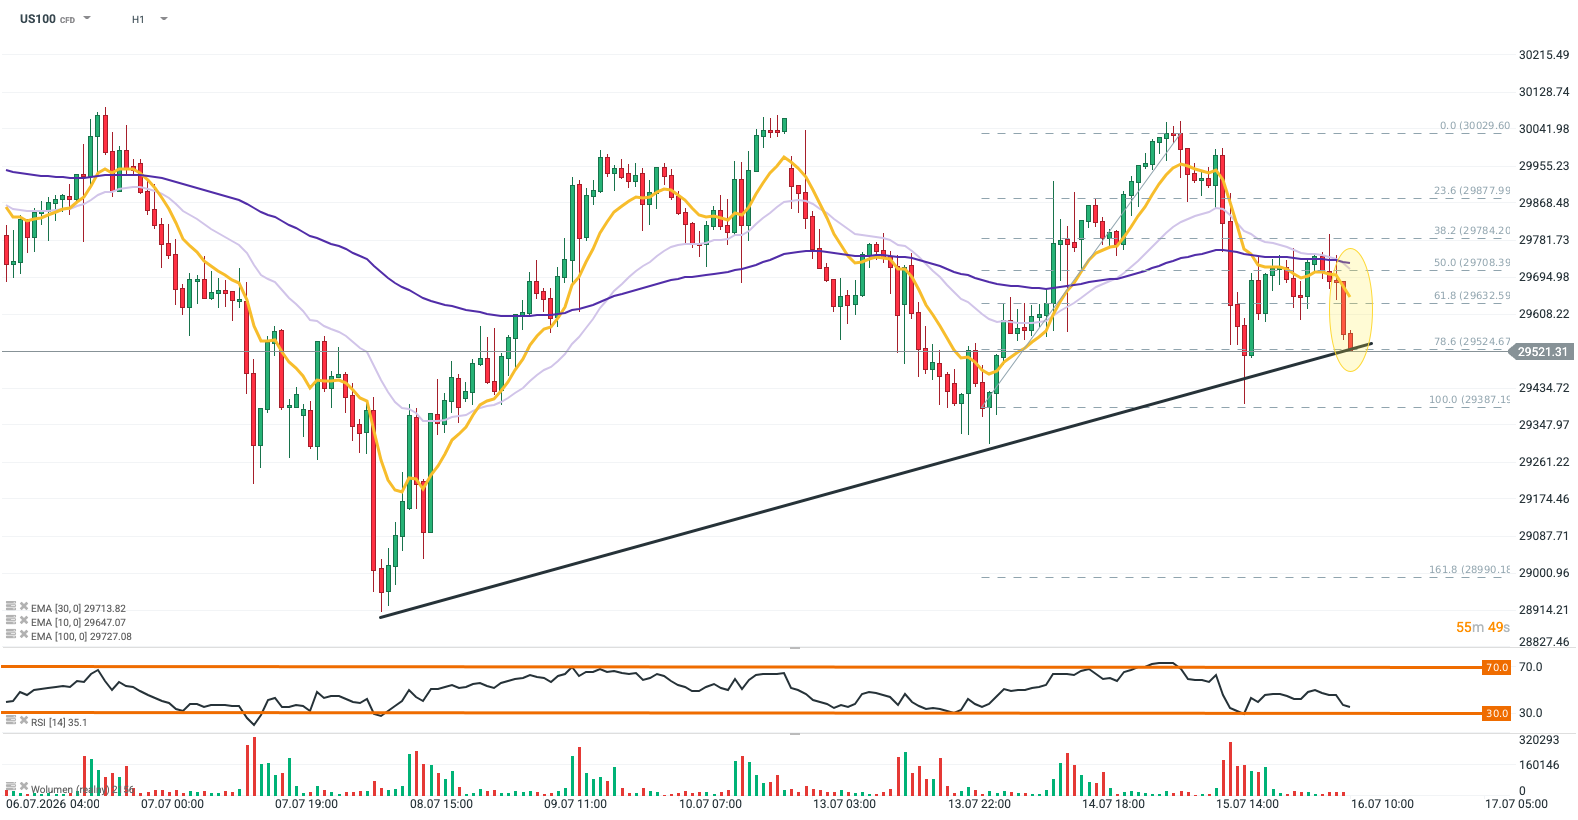Expand the US100 CFD symbol dropdown

pyautogui.click(x=87, y=18)
